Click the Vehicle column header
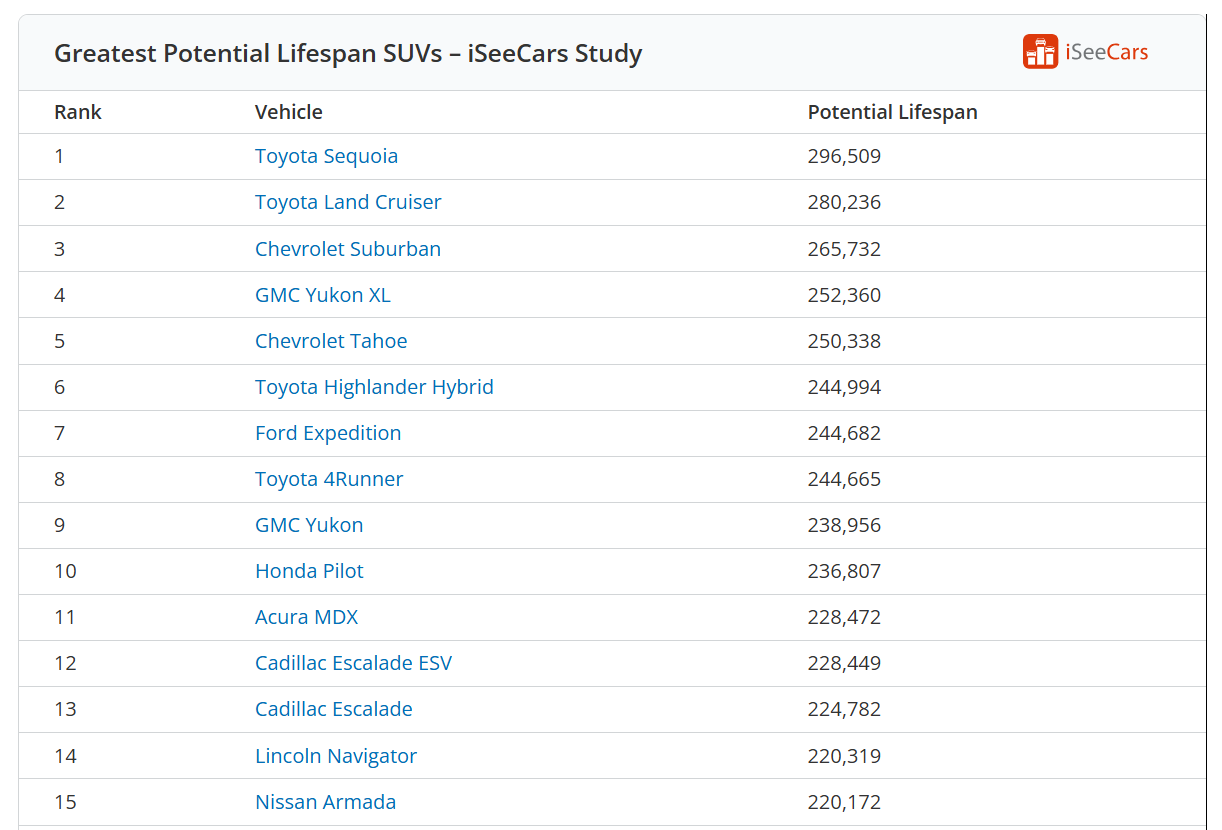Viewport: 1222px width, 830px height. click(289, 112)
